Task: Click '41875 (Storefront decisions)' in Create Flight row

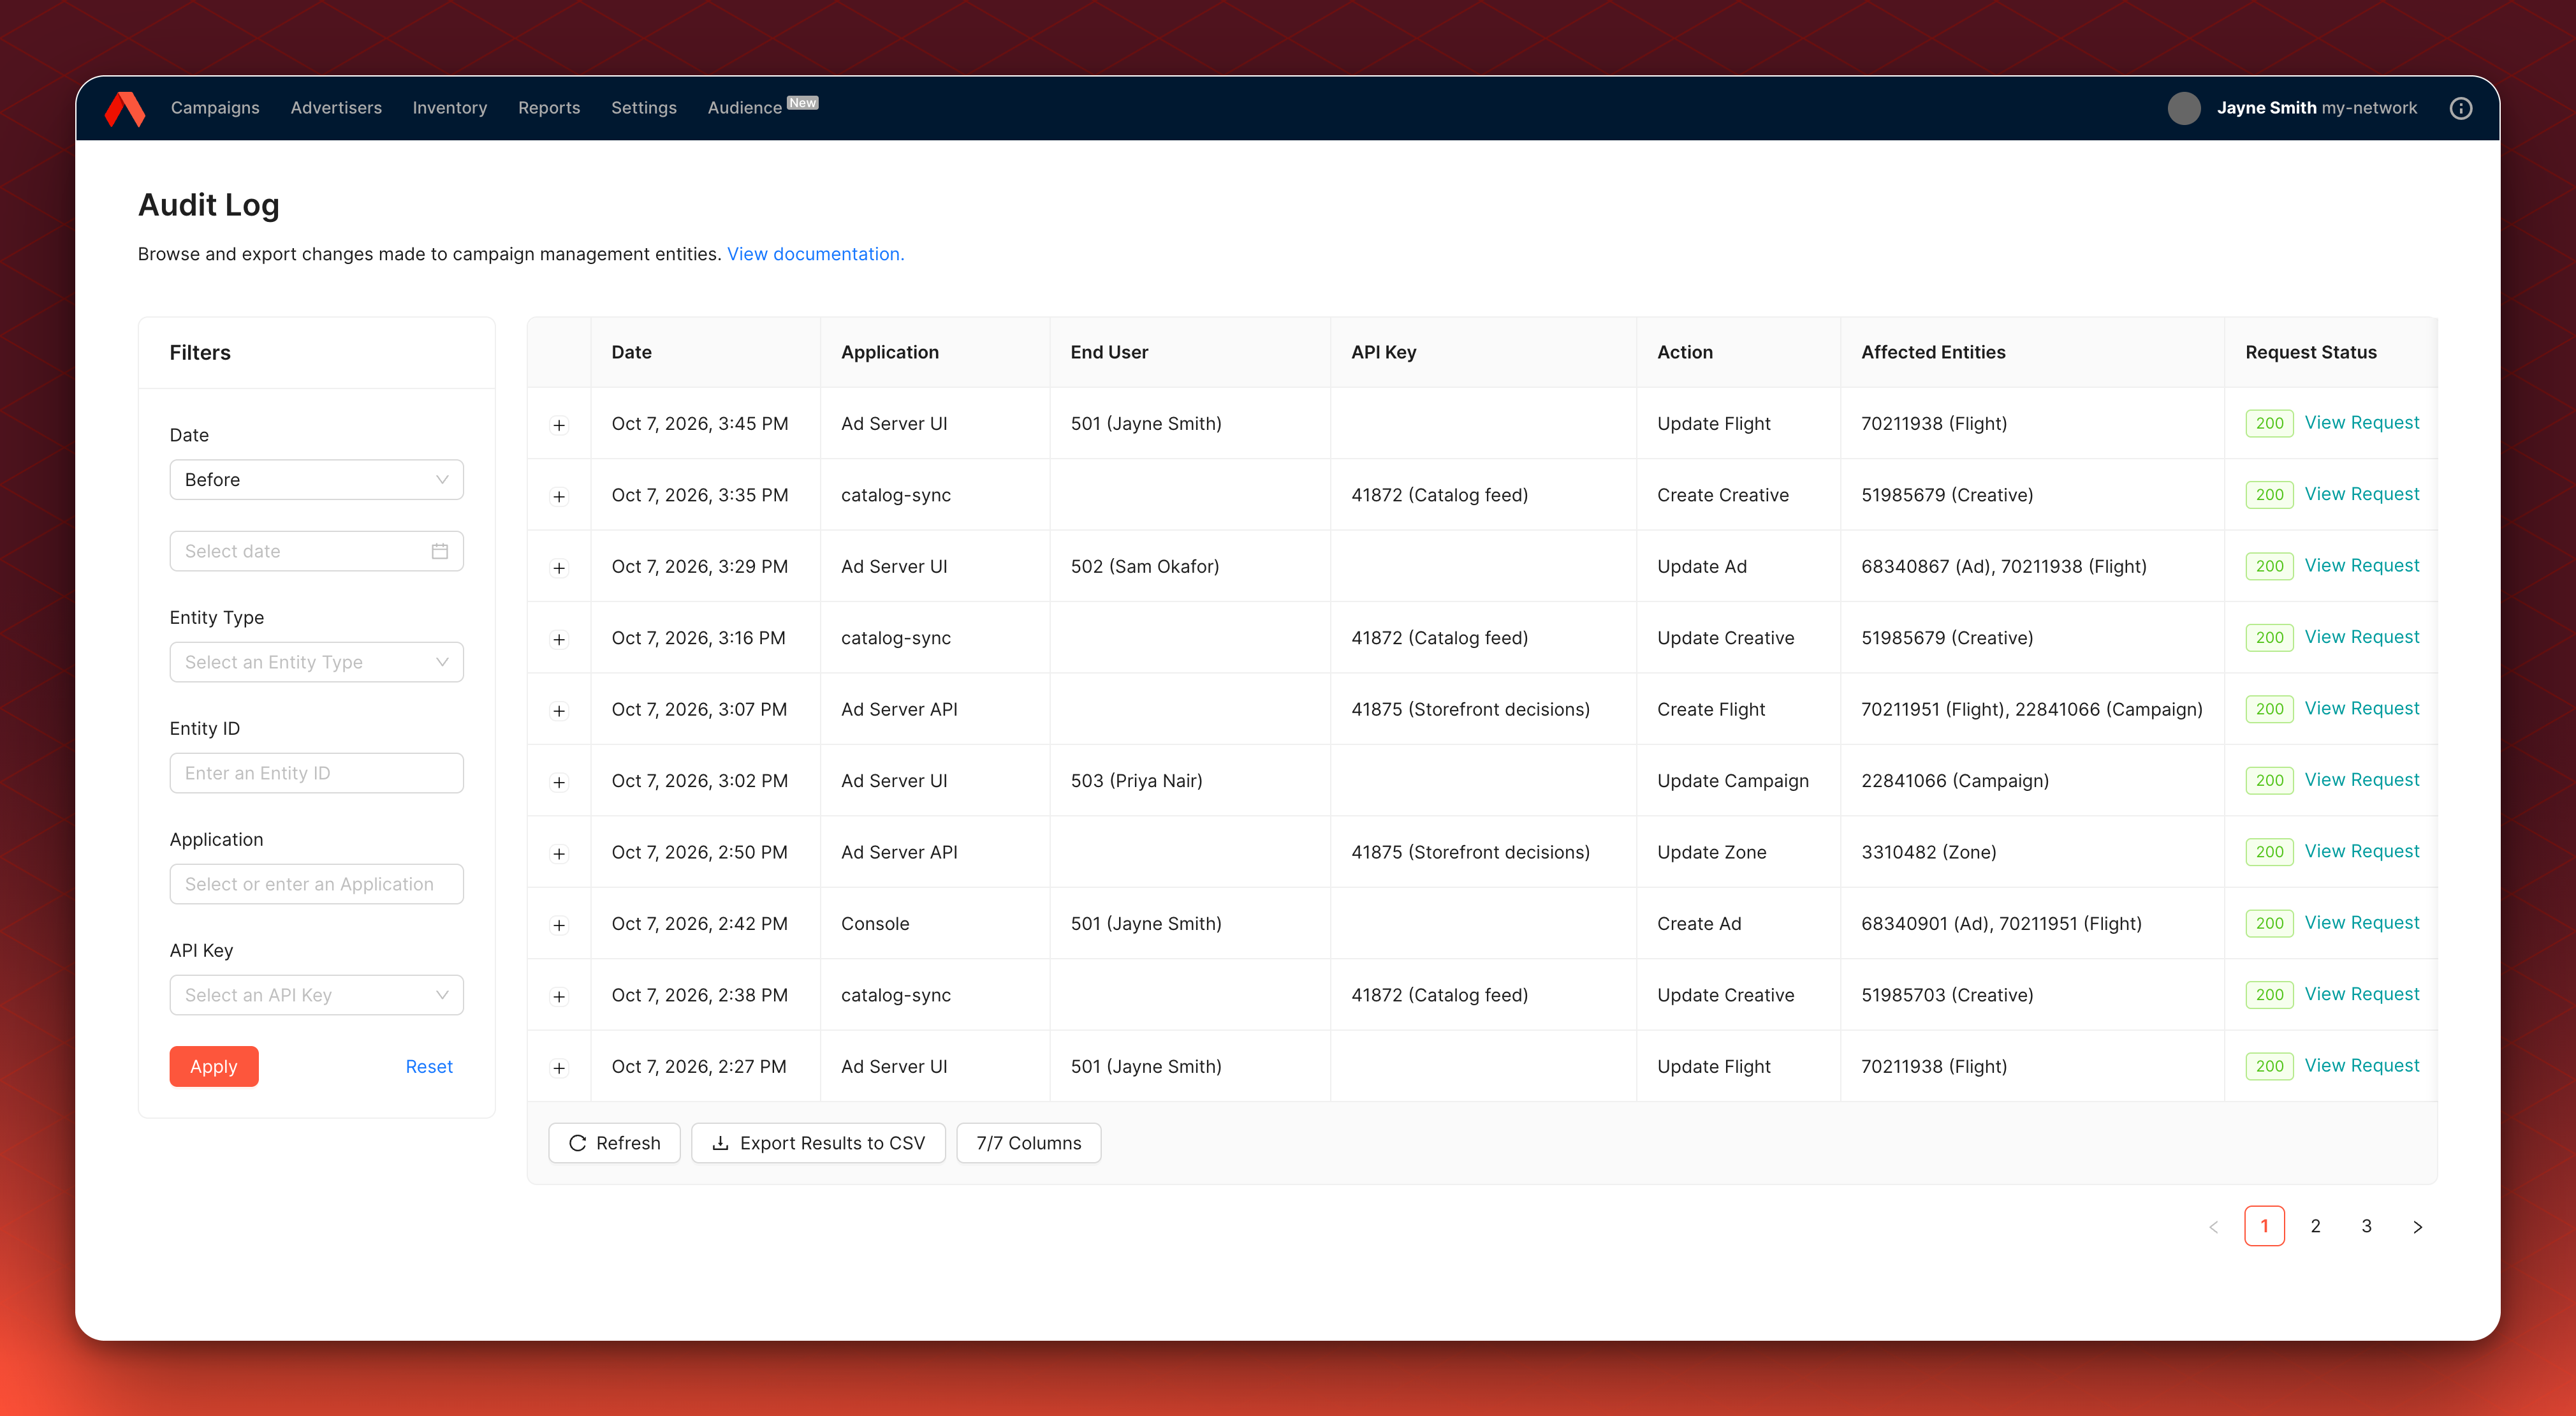Action: point(1470,709)
